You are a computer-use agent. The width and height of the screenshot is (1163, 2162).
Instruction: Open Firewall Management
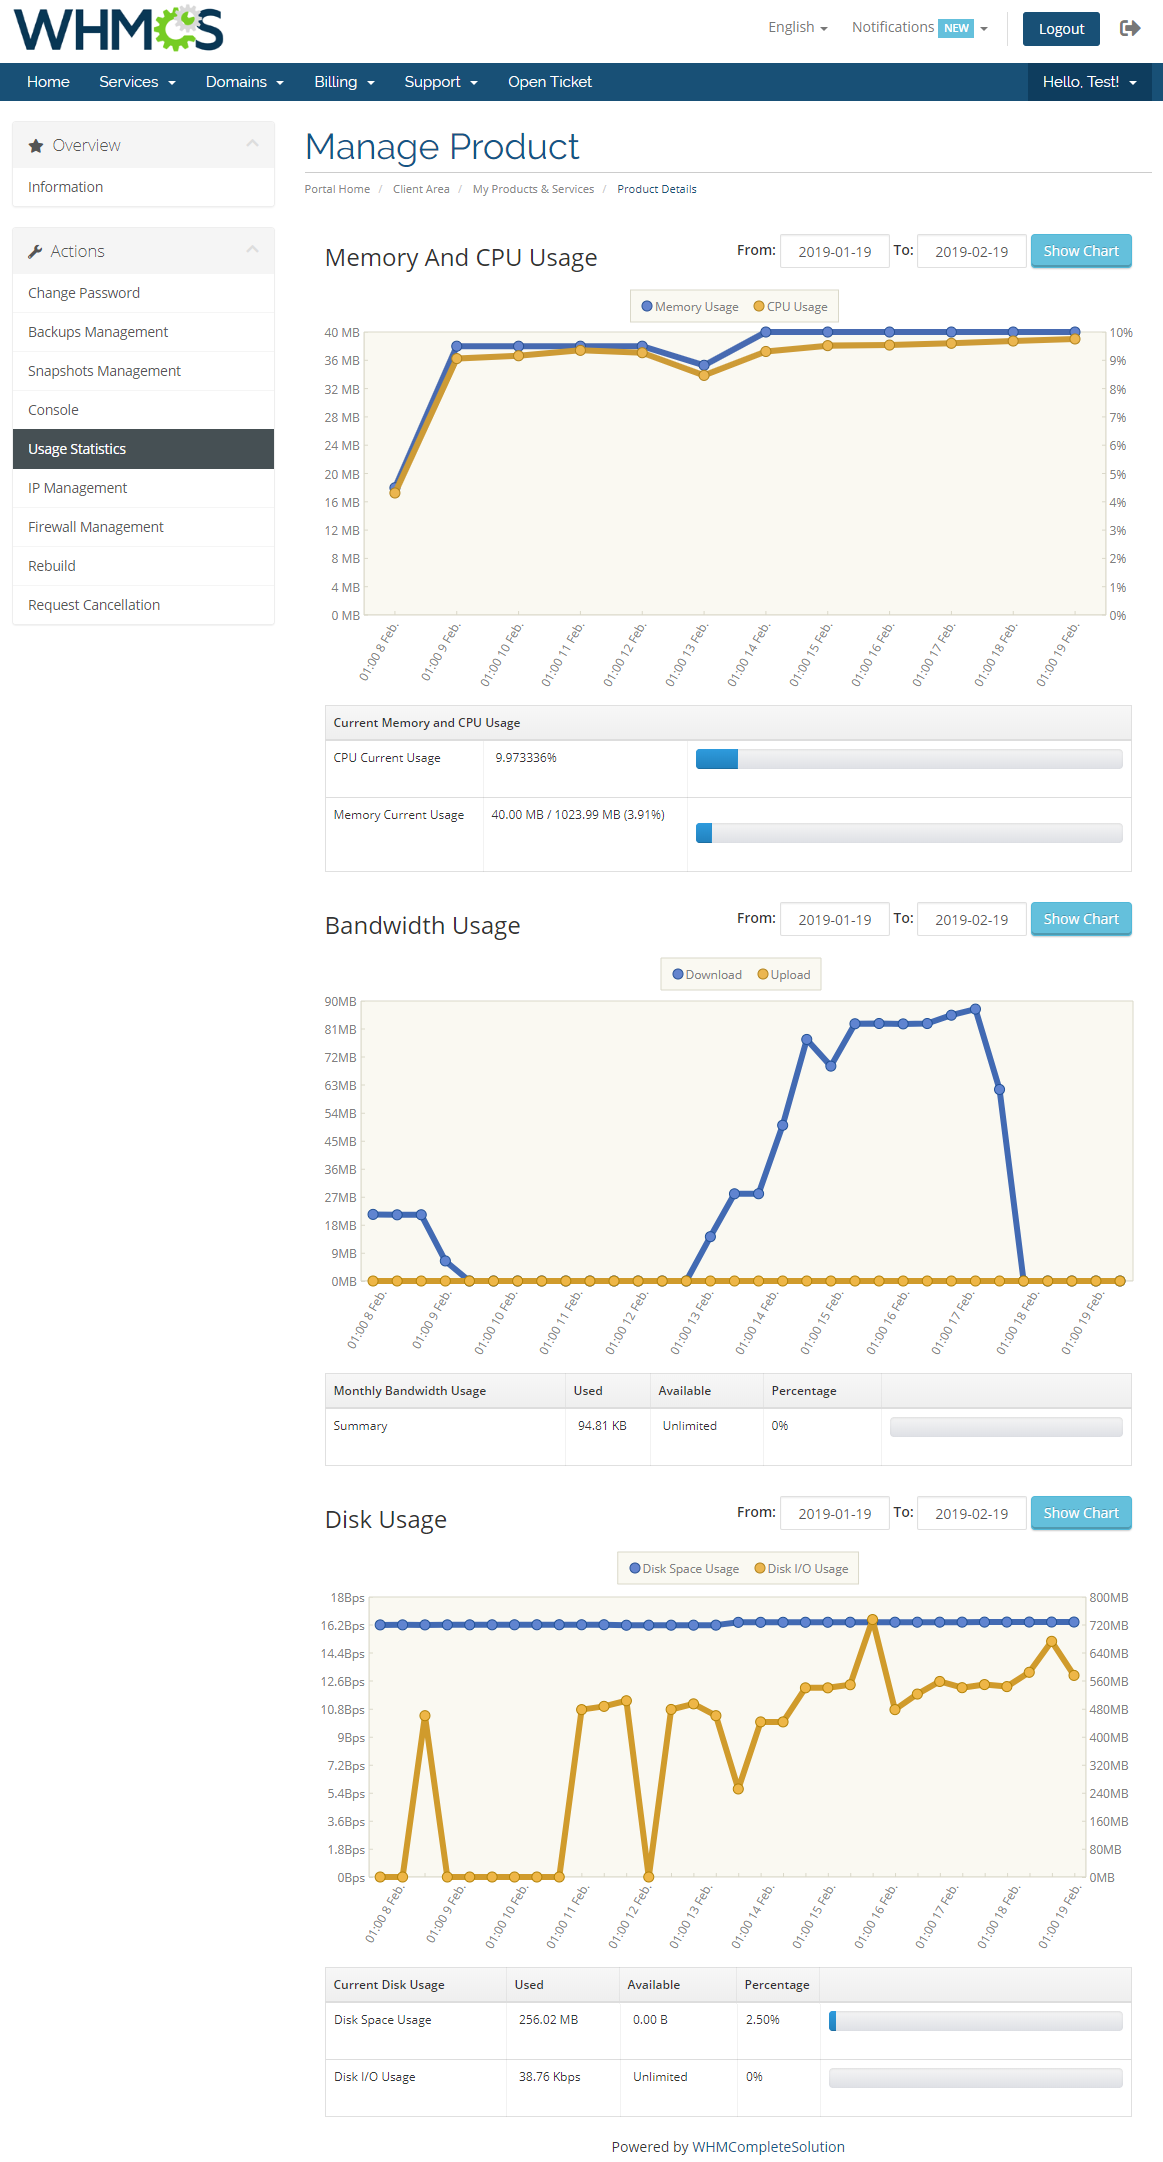pos(143,527)
